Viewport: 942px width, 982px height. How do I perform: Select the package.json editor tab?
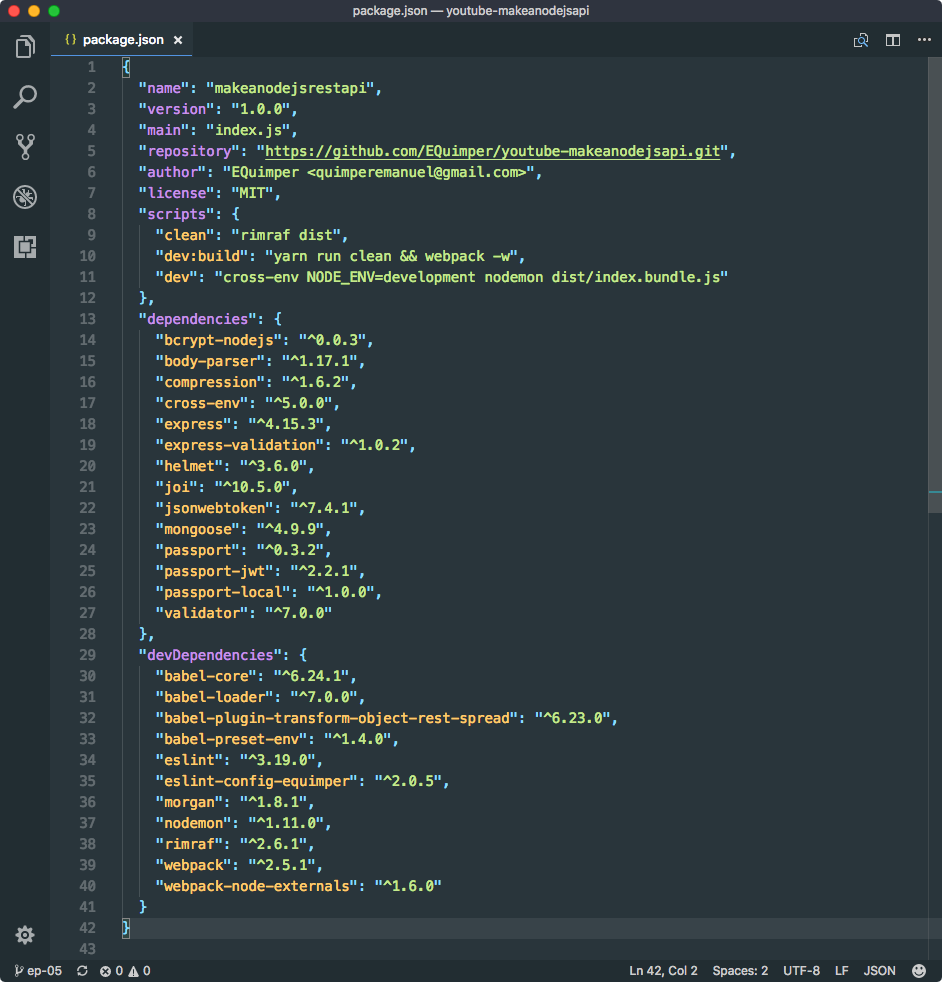122,40
